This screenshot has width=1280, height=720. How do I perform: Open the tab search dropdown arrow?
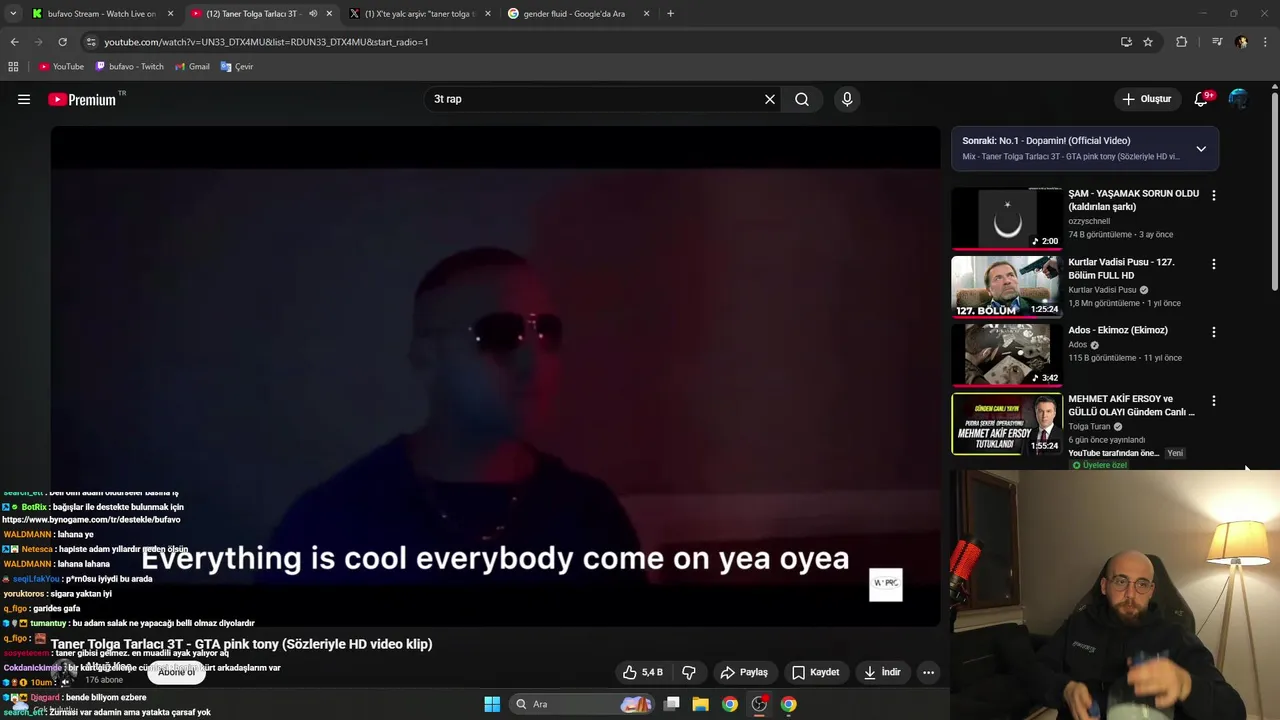[13, 14]
